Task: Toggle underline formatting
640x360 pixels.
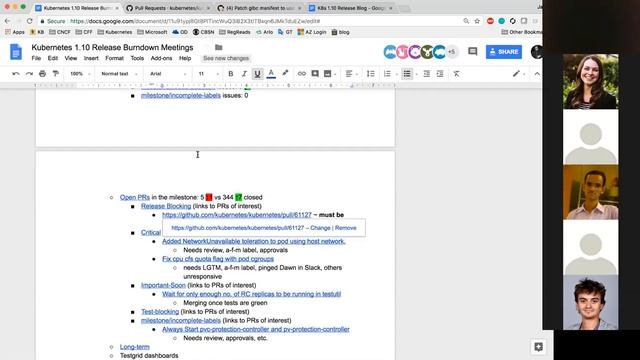Action: (257, 74)
